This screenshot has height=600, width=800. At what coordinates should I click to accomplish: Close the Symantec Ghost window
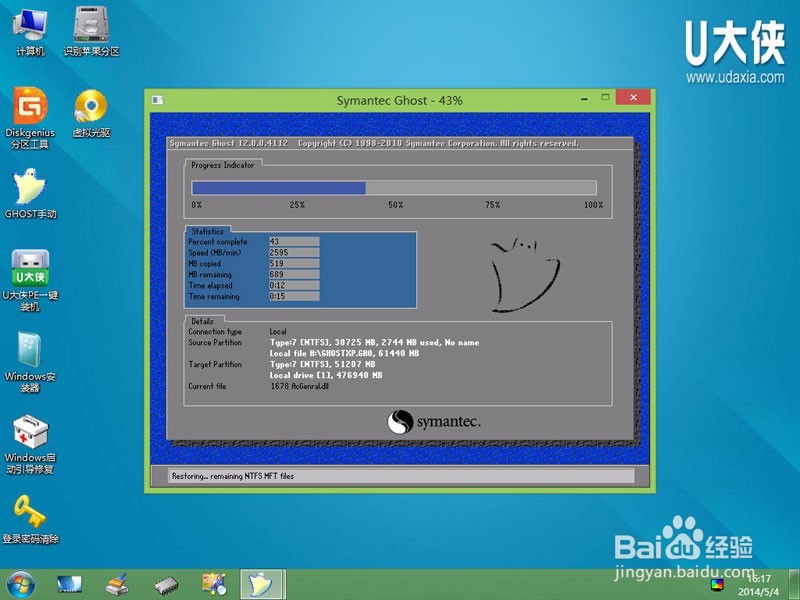tap(633, 97)
